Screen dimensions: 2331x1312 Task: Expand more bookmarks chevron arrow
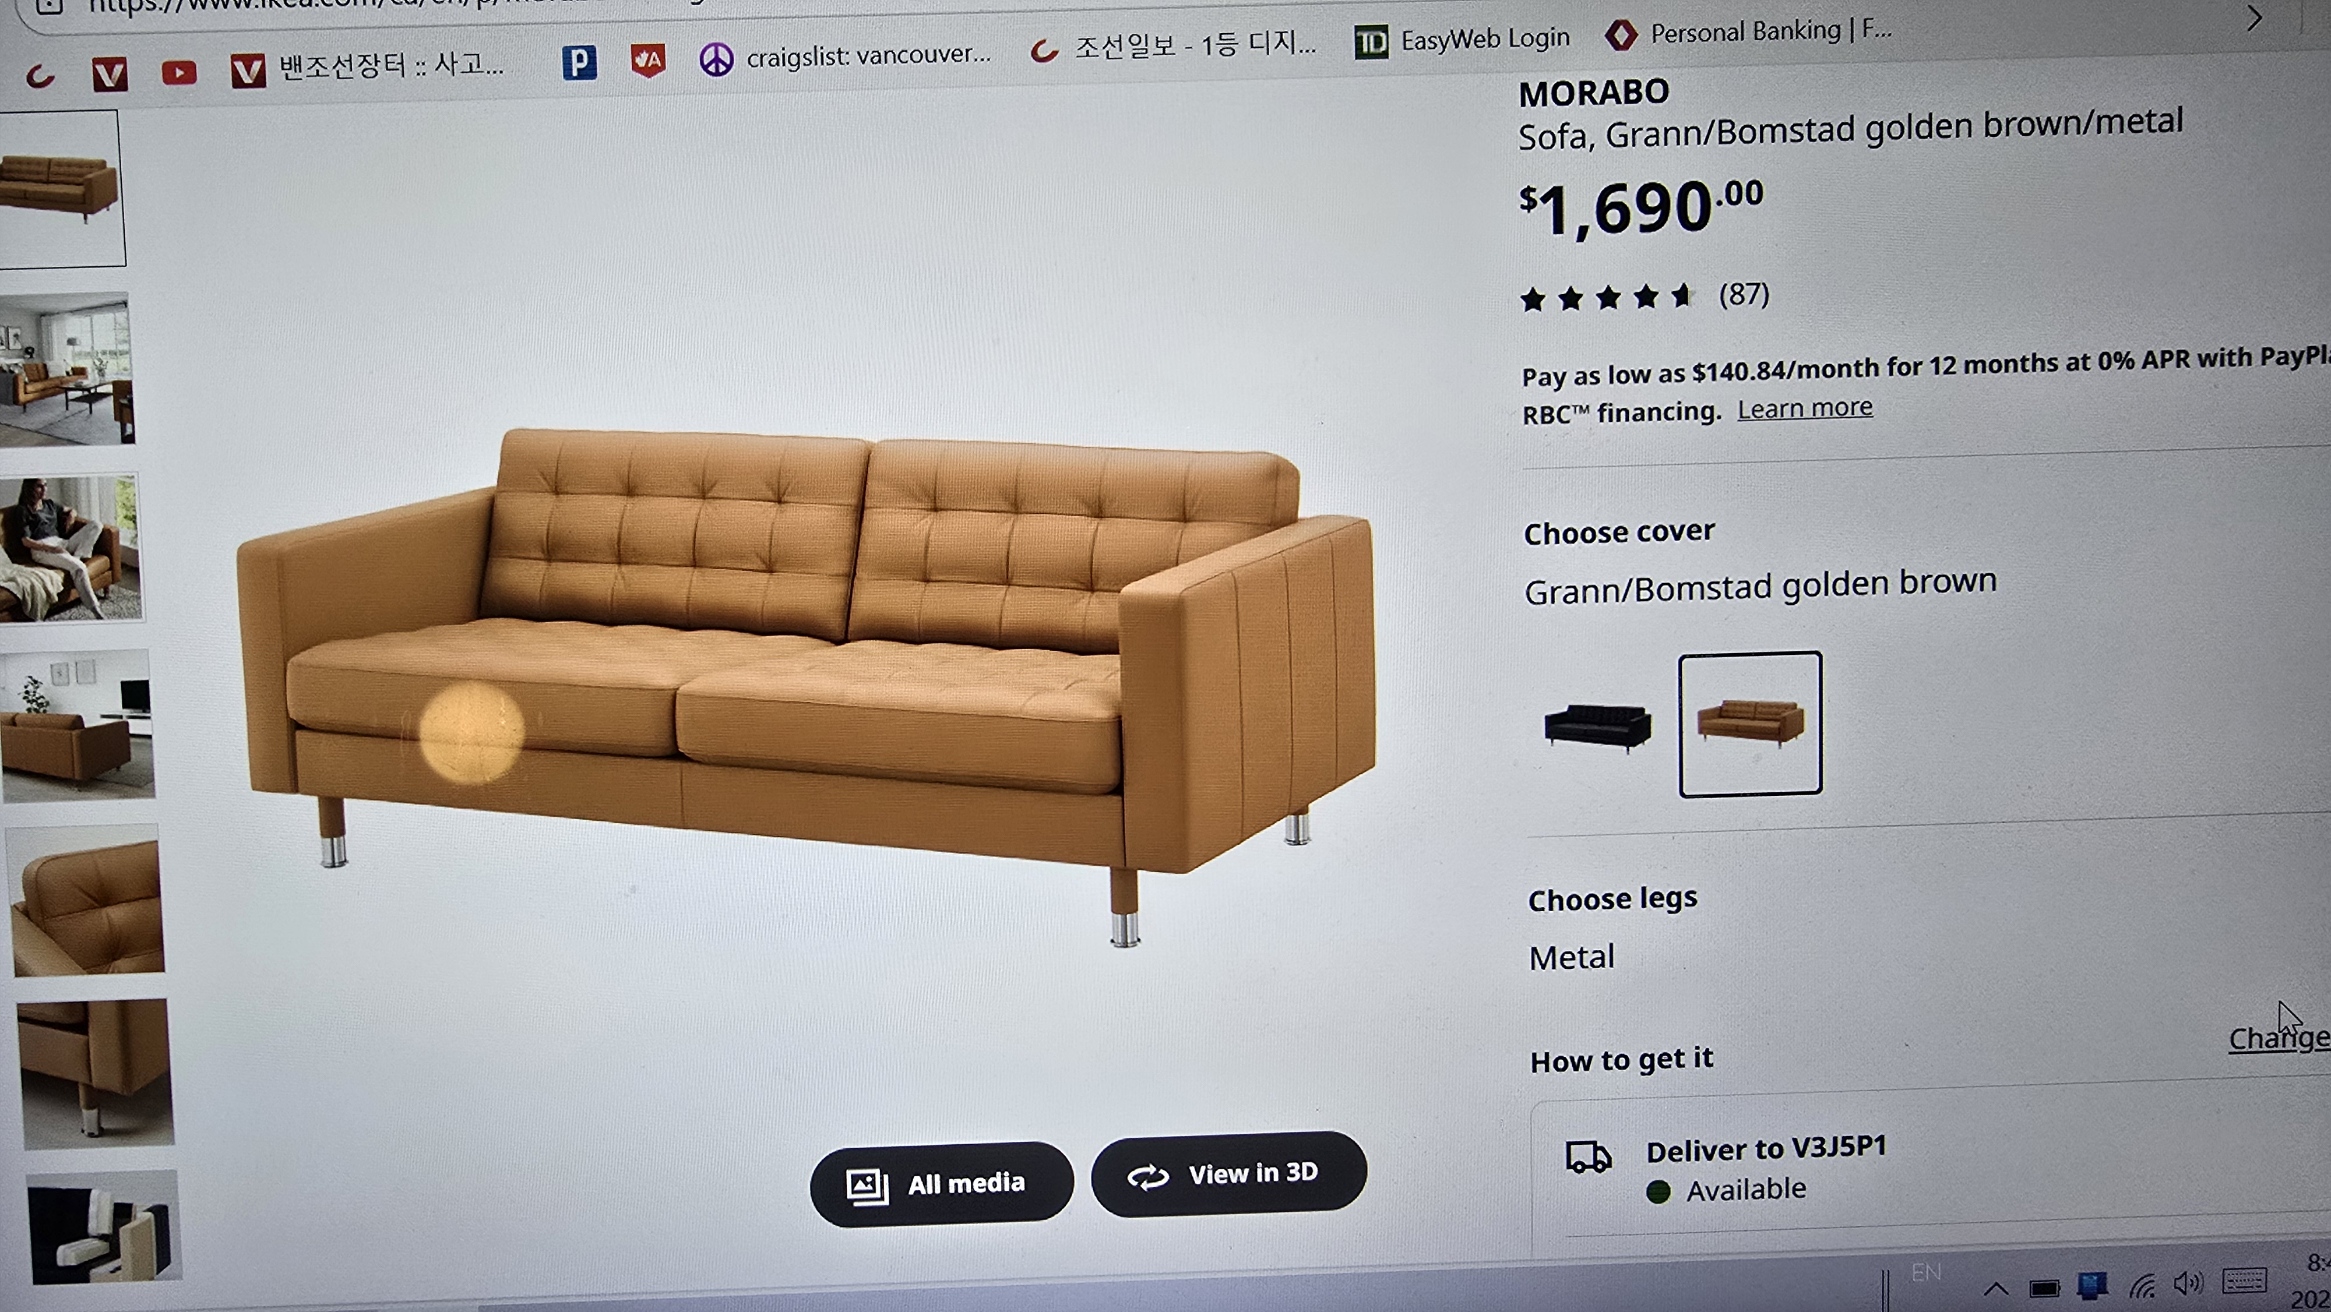click(2253, 18)
